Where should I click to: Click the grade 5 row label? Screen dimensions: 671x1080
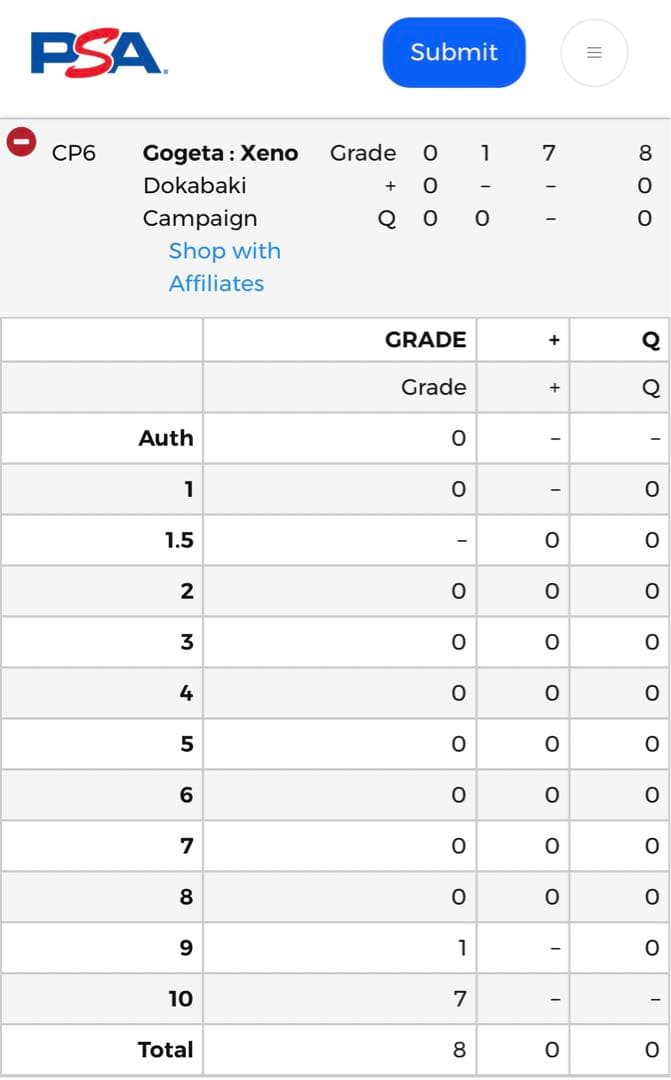pyautogui.click(x=187, y=744)
